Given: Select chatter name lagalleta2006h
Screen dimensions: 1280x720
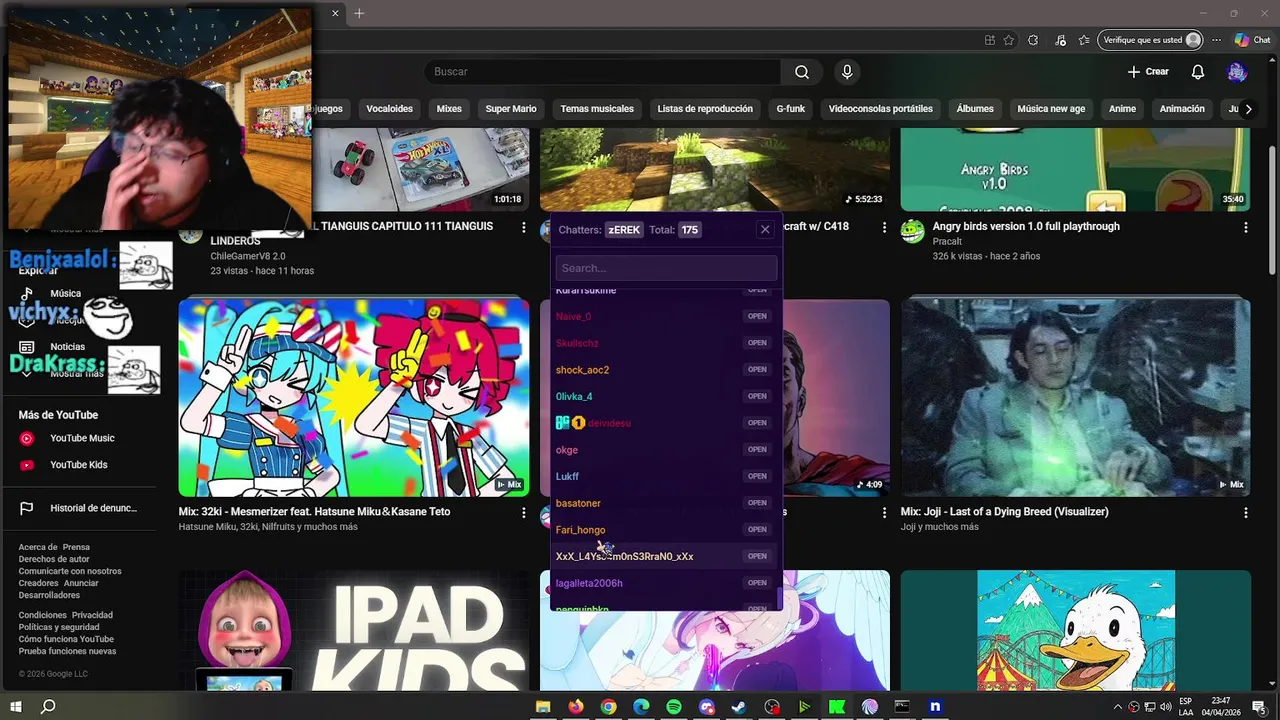Looking at the screenshot, I should [589, 583].
